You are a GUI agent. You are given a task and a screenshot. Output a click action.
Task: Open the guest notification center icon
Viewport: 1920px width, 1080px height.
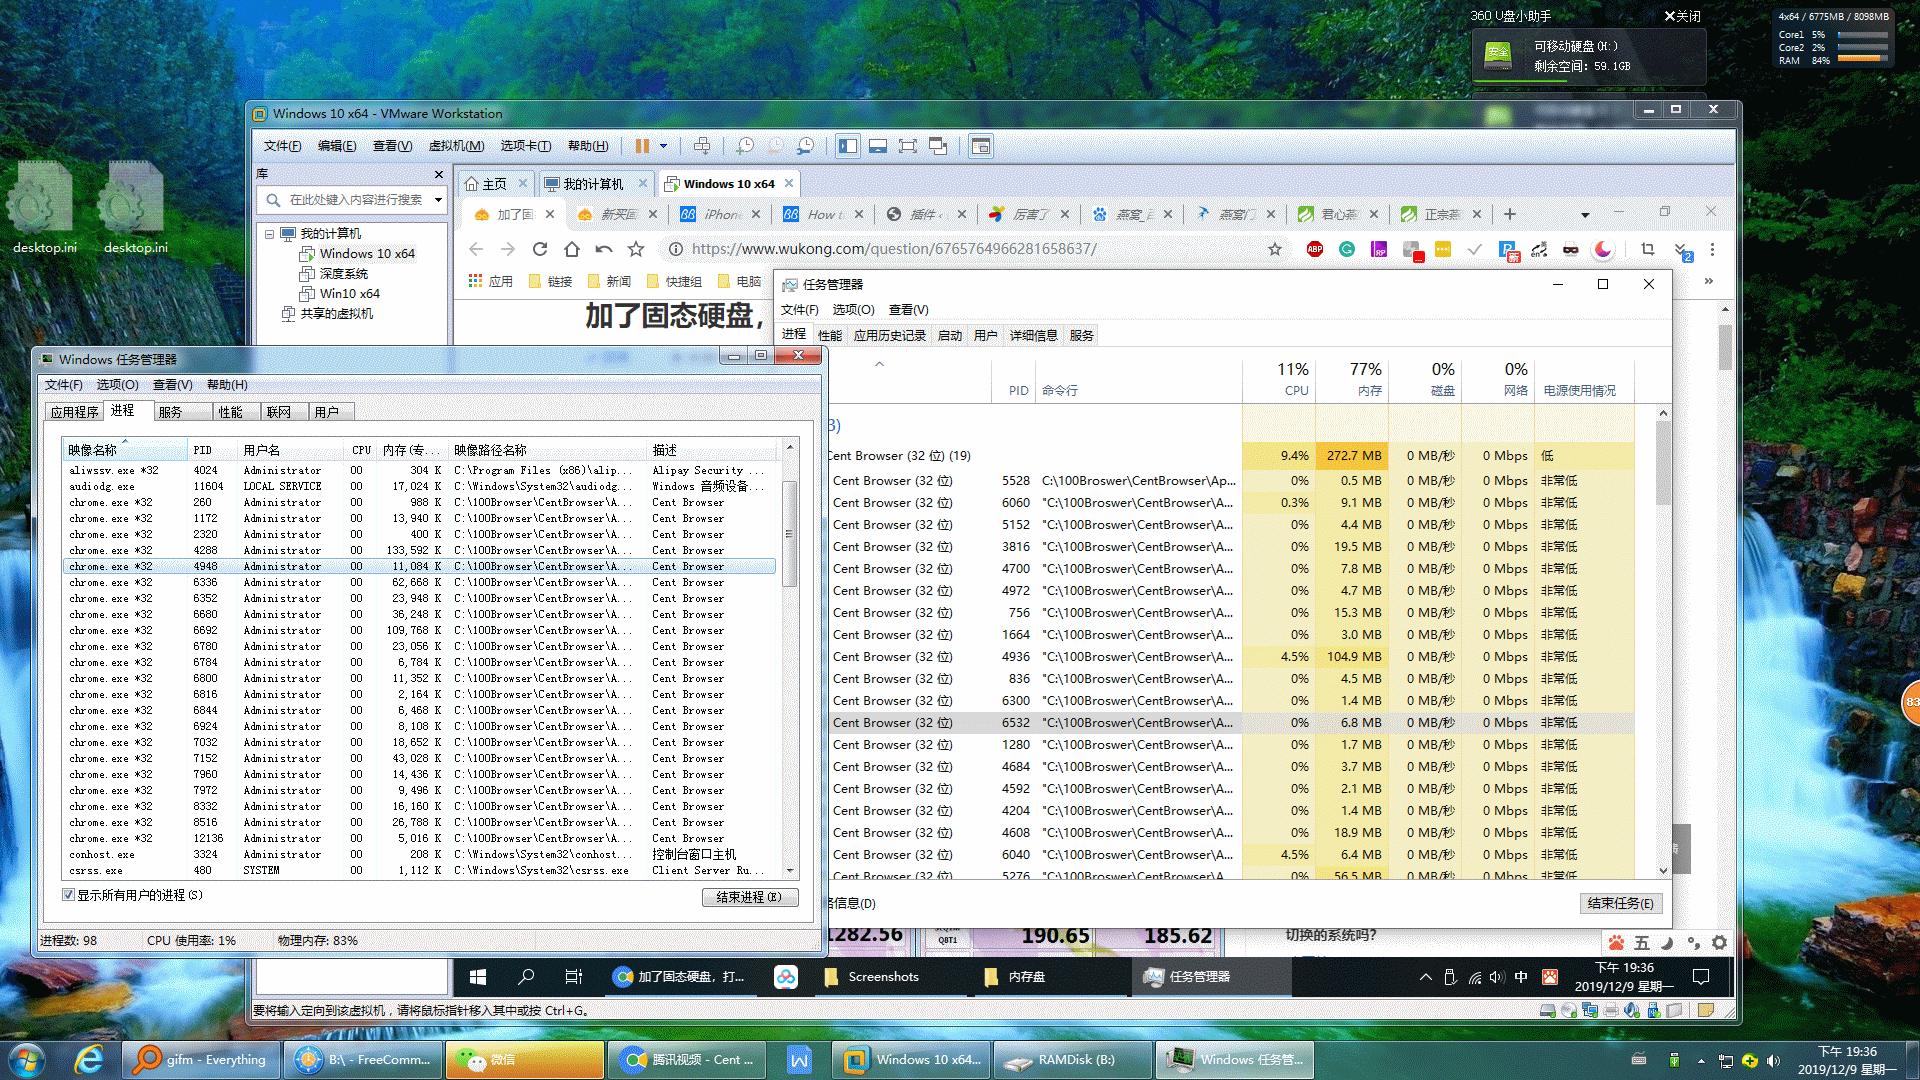[x=1700, y=977]
